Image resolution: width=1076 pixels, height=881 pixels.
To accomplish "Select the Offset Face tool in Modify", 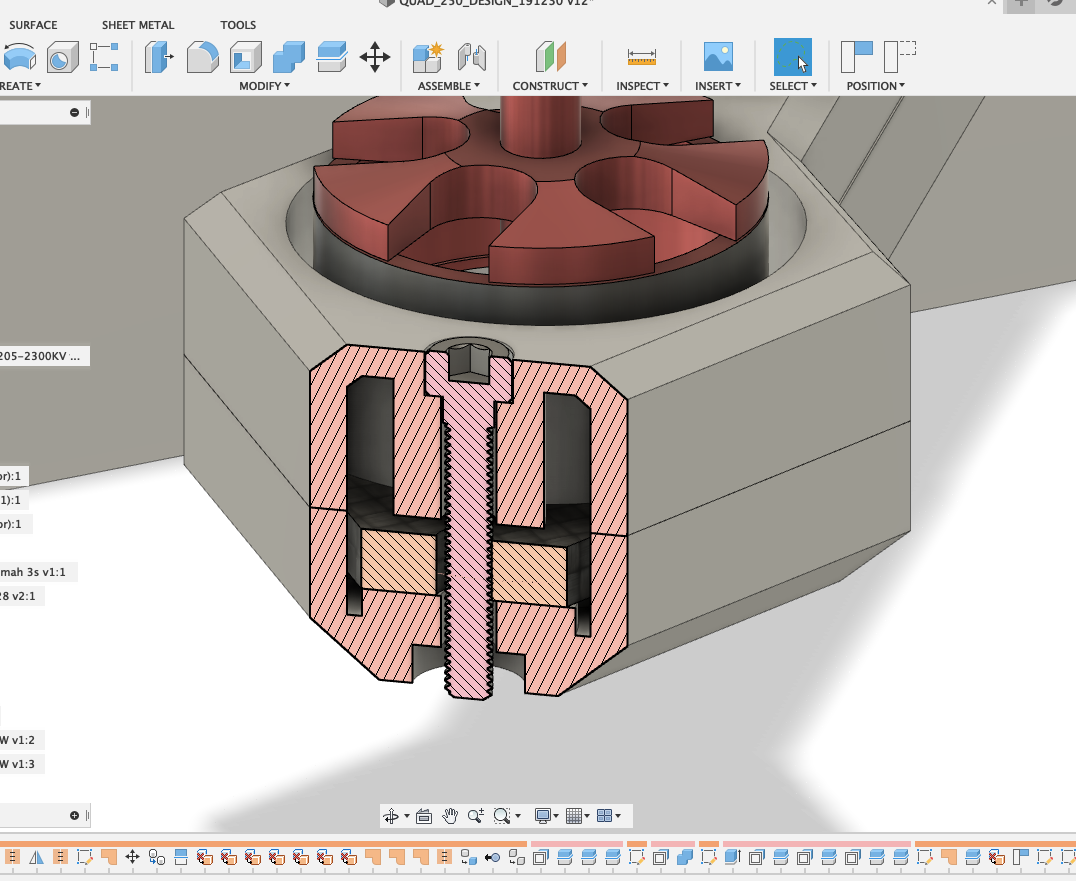I will [332, 57].
